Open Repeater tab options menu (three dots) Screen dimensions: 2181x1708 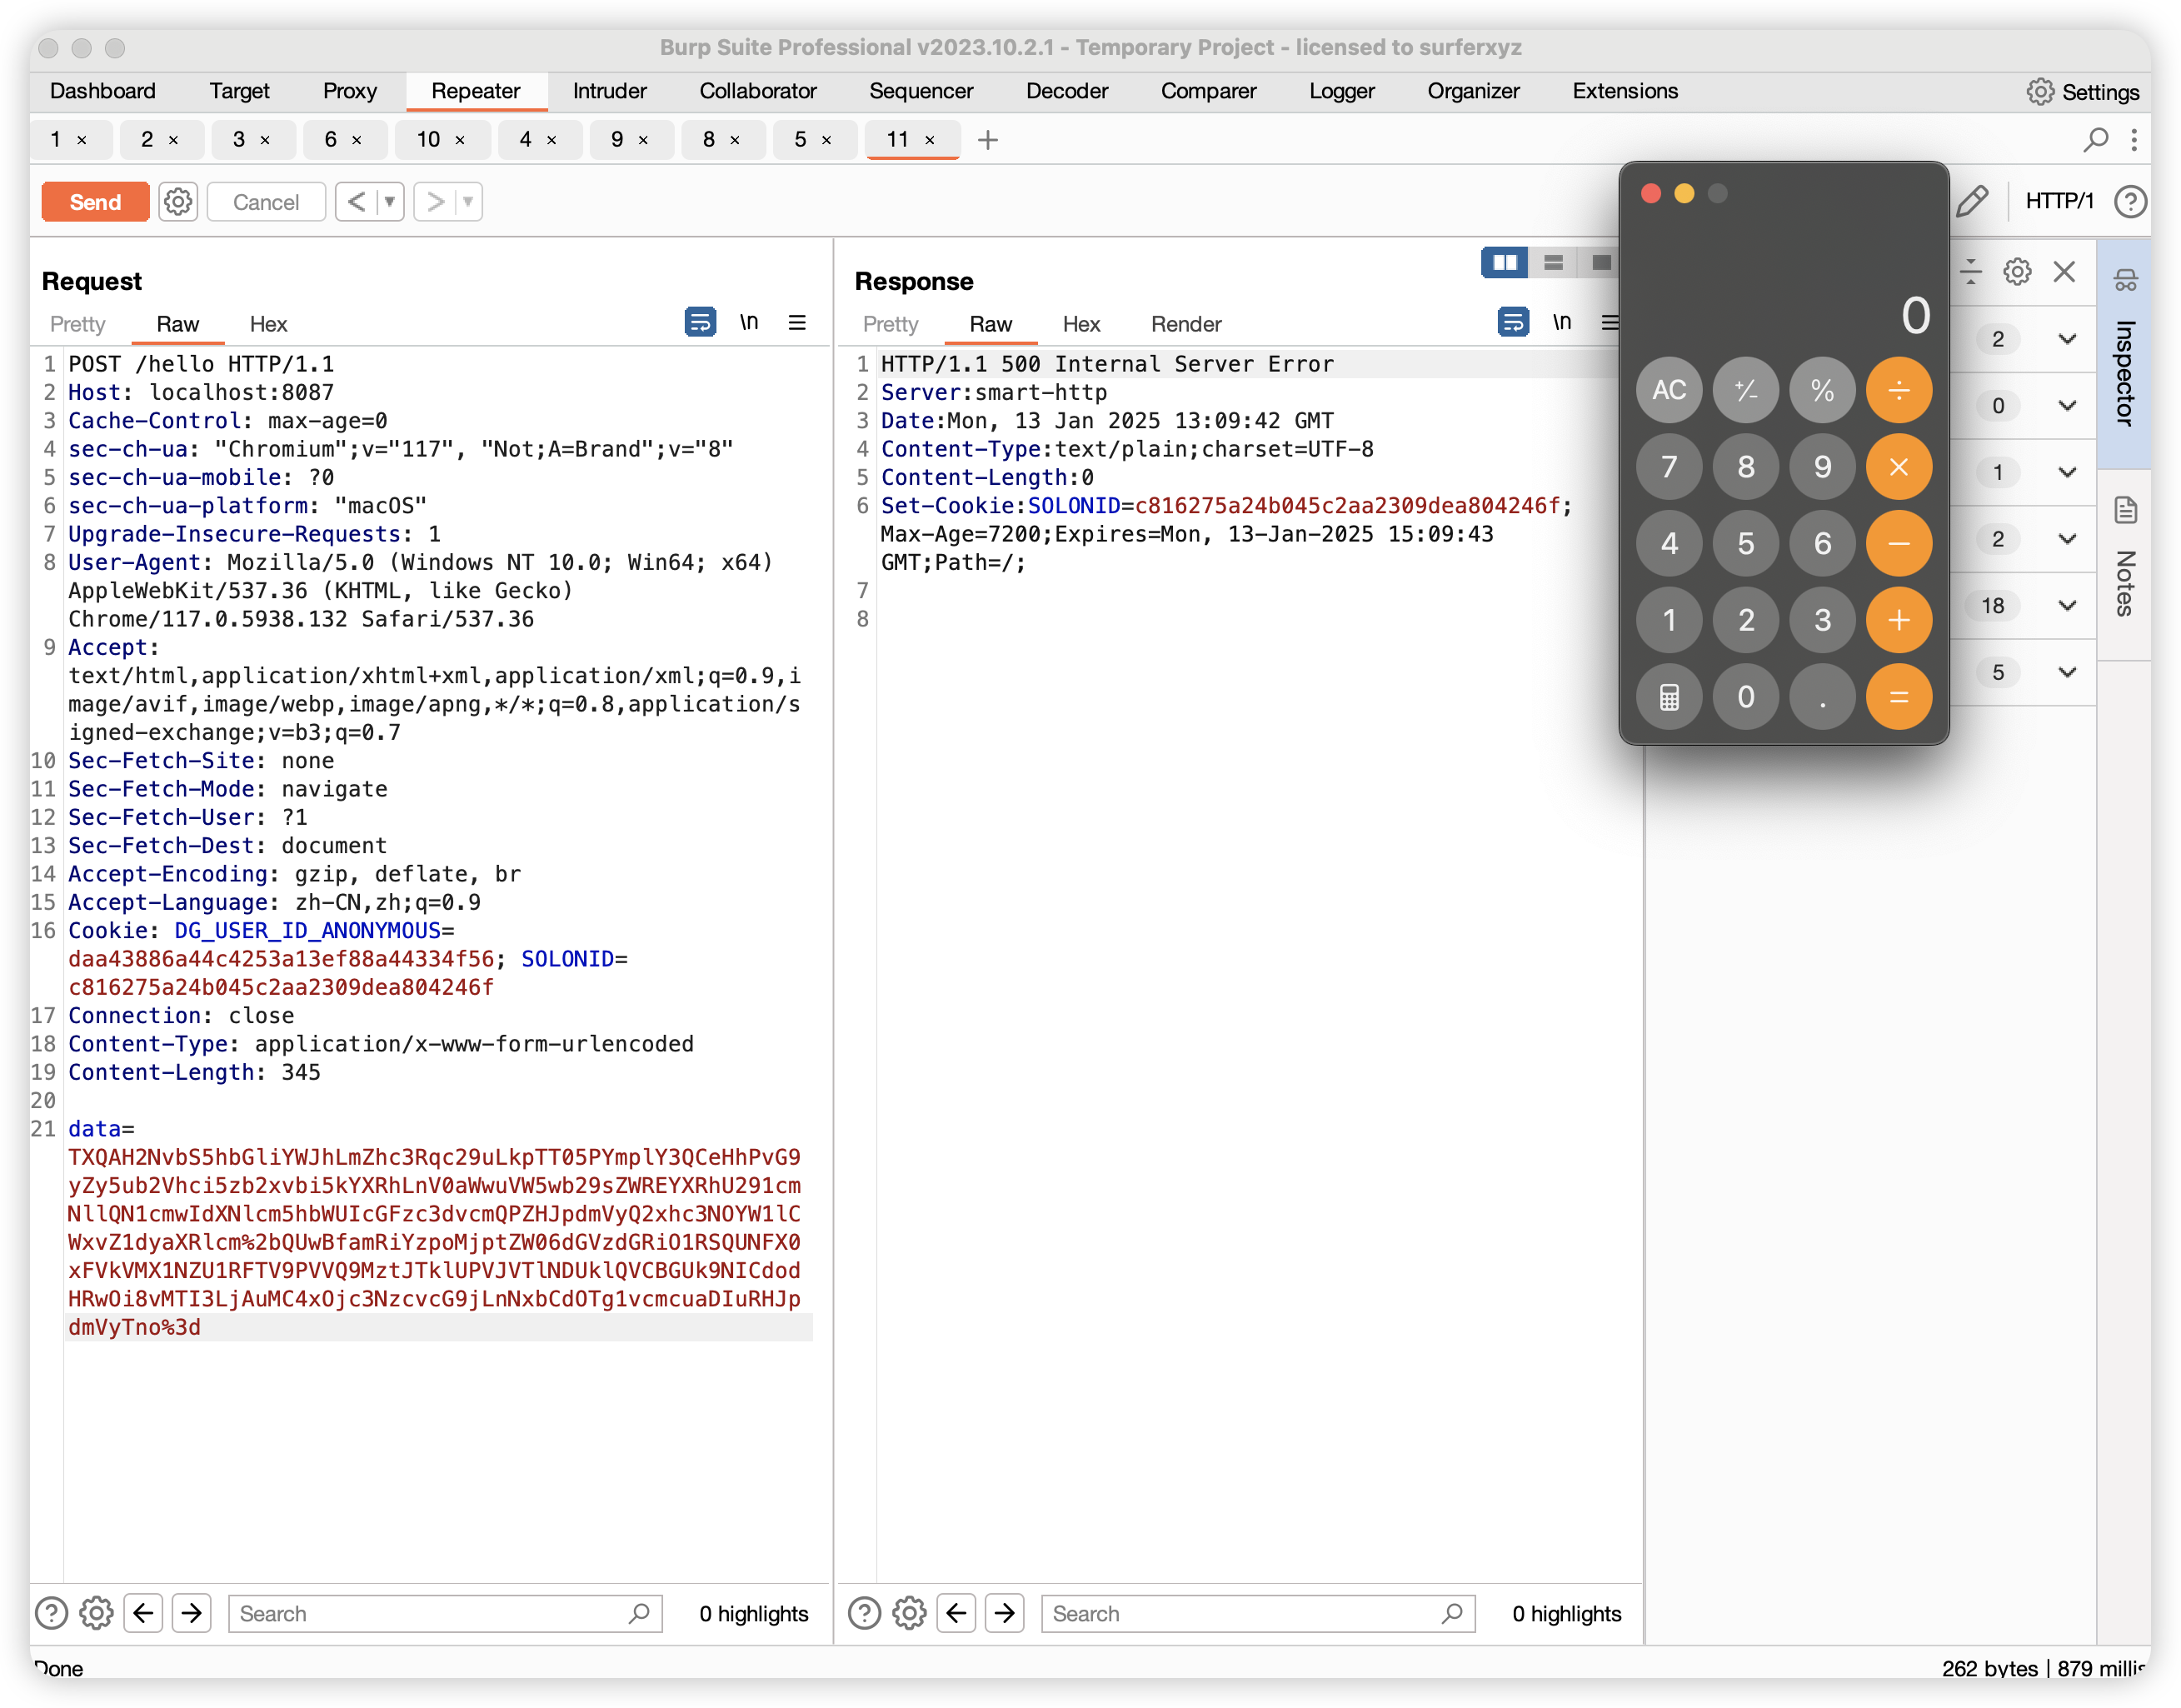point(2134,139)
